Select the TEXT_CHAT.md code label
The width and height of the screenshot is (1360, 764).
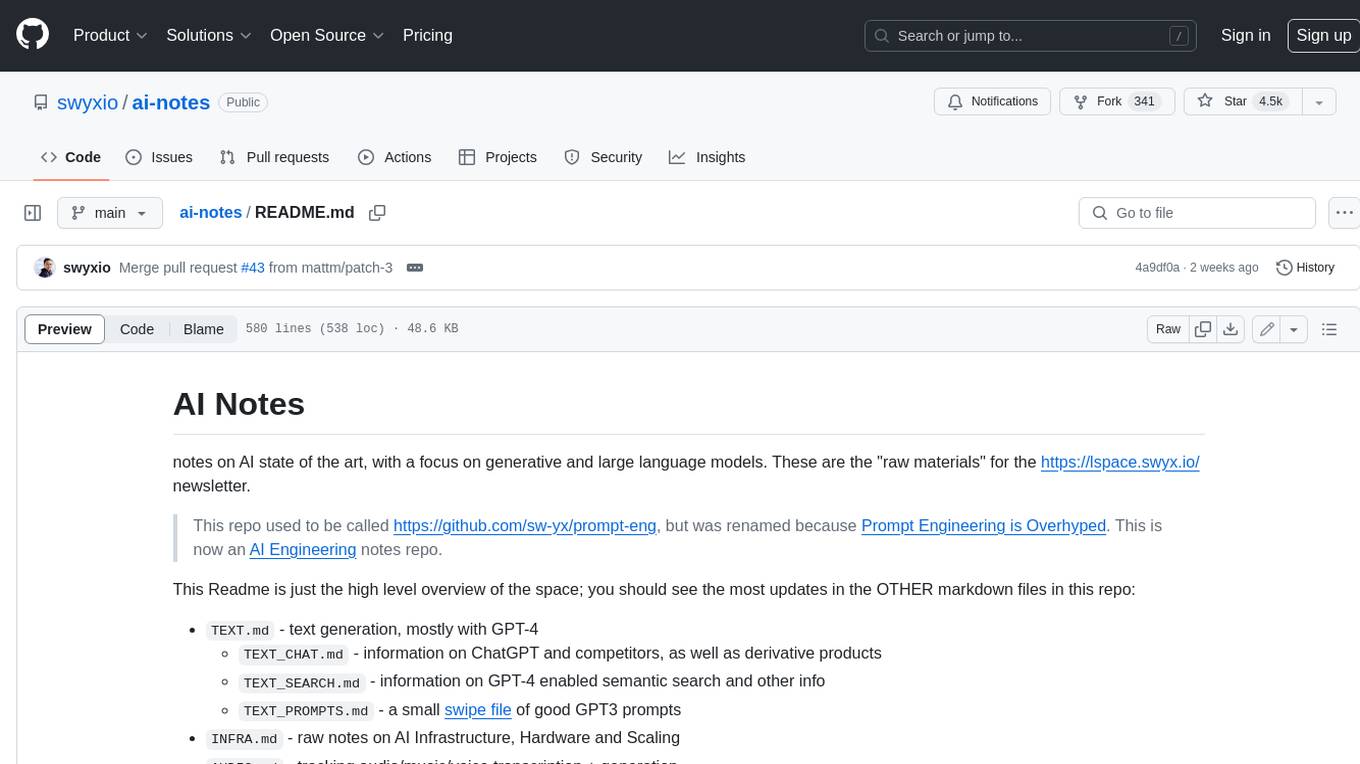pos(294,654)
